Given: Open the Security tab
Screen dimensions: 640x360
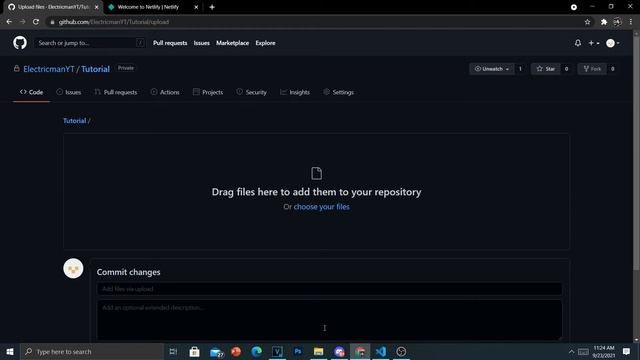Looking at the screenshot, I should 251,92.
